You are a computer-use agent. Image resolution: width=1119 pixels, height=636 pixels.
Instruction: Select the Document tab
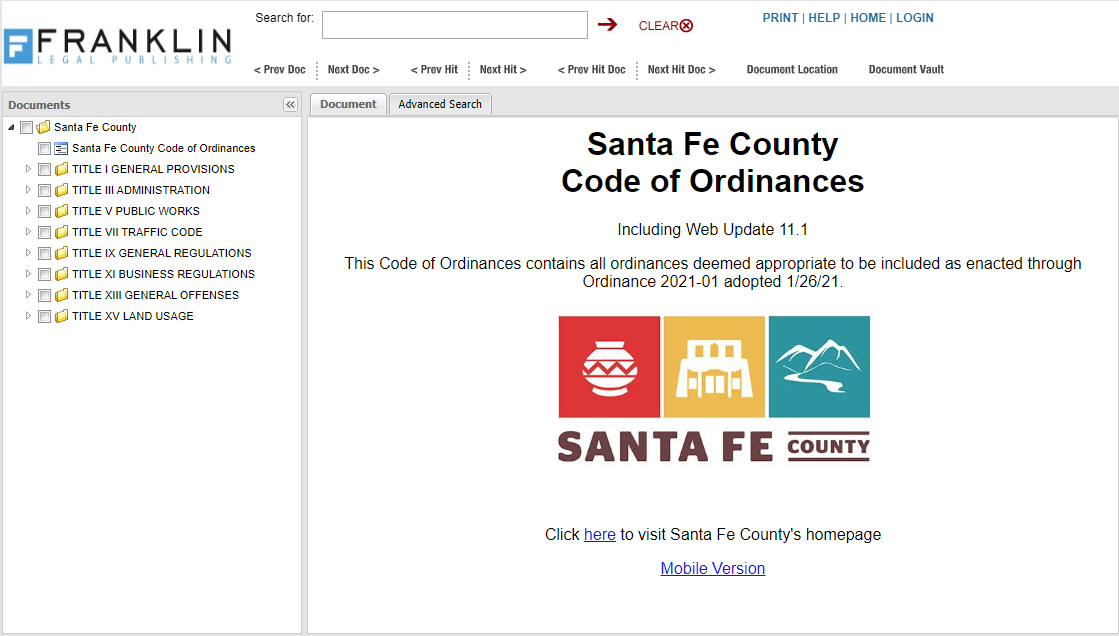click(348, 103)
